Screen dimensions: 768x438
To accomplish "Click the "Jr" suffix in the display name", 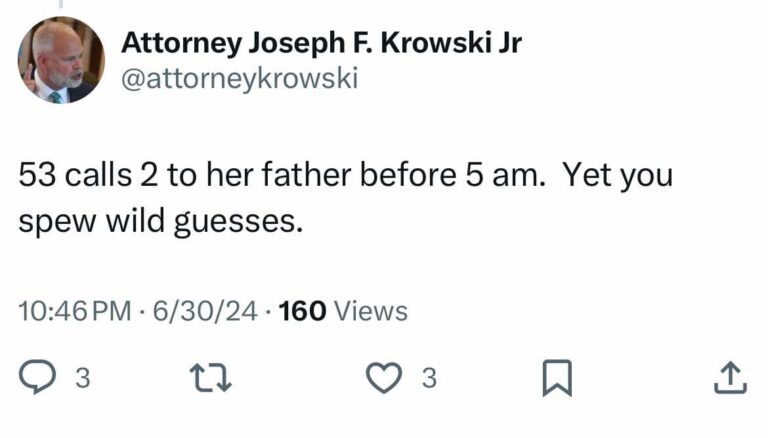I will click(x=509, y=43).
